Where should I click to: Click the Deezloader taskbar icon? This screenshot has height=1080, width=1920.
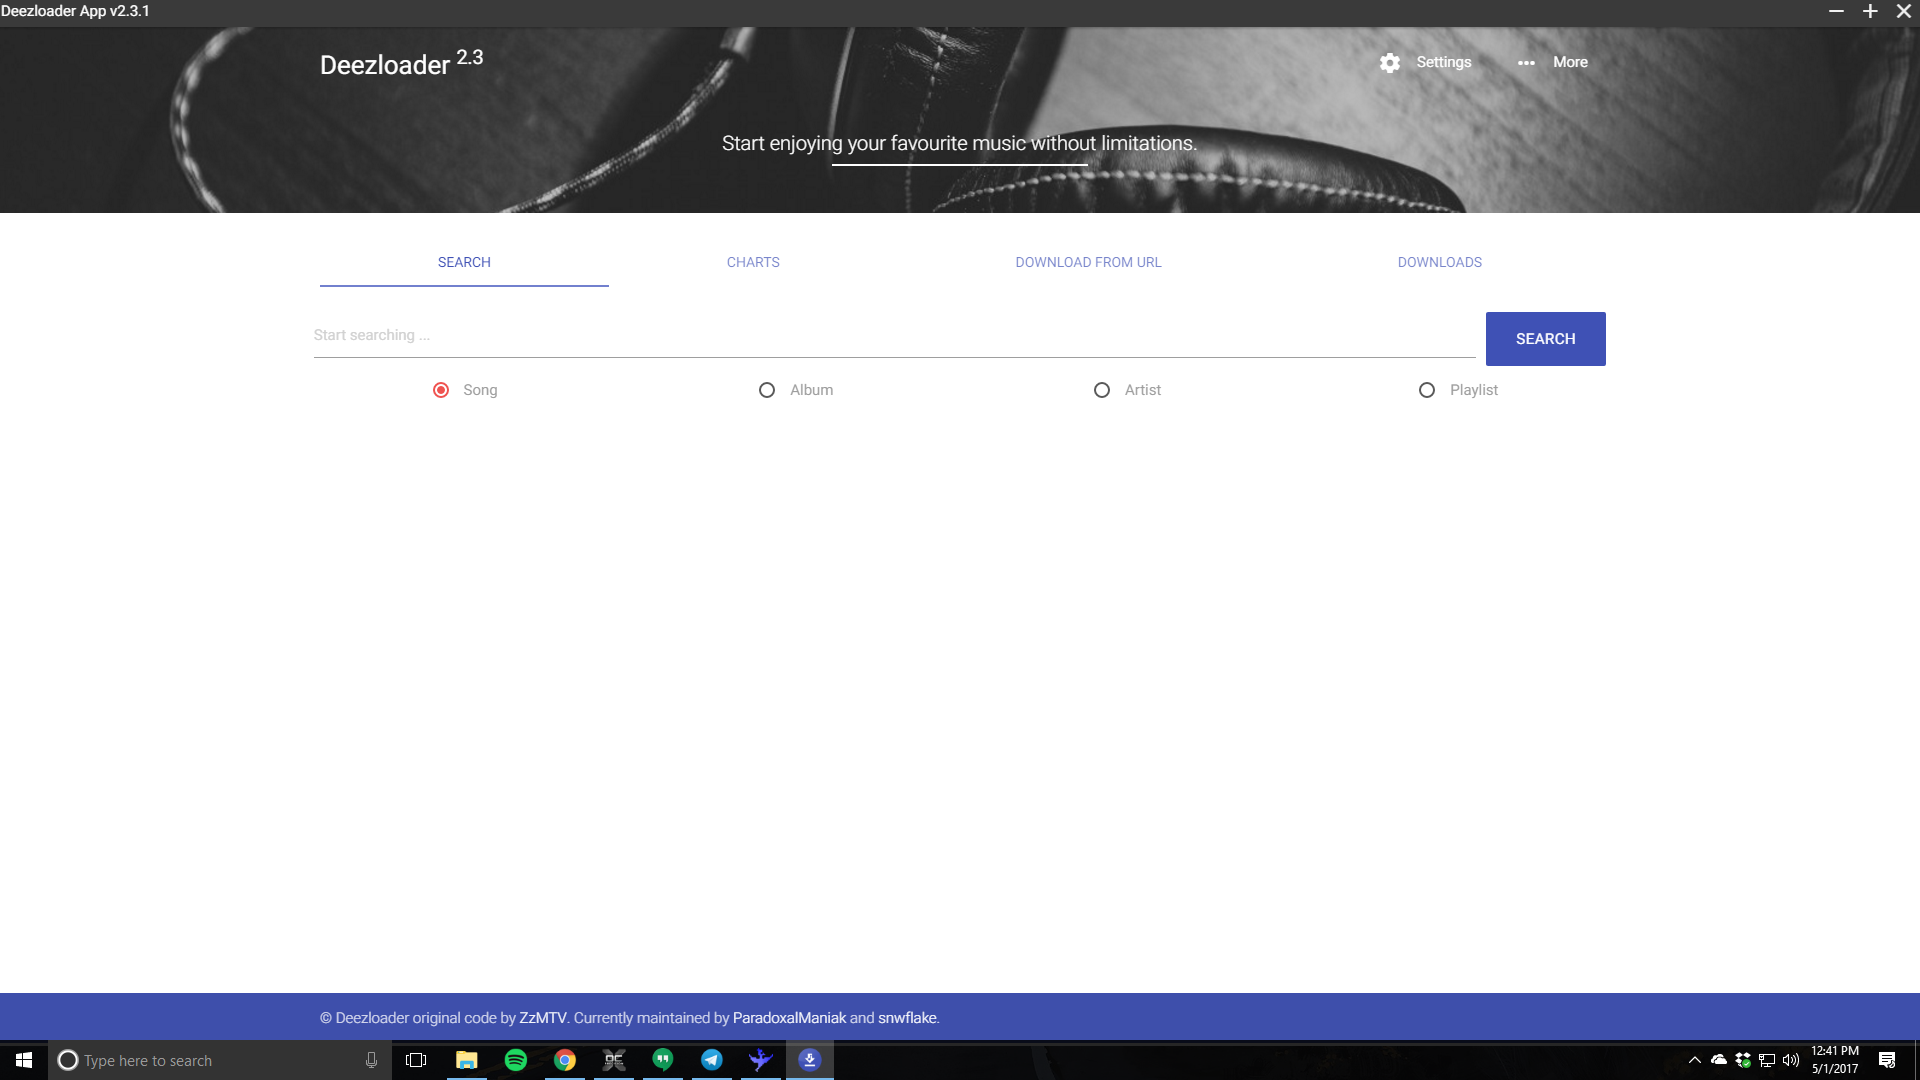pos(810,1060)
